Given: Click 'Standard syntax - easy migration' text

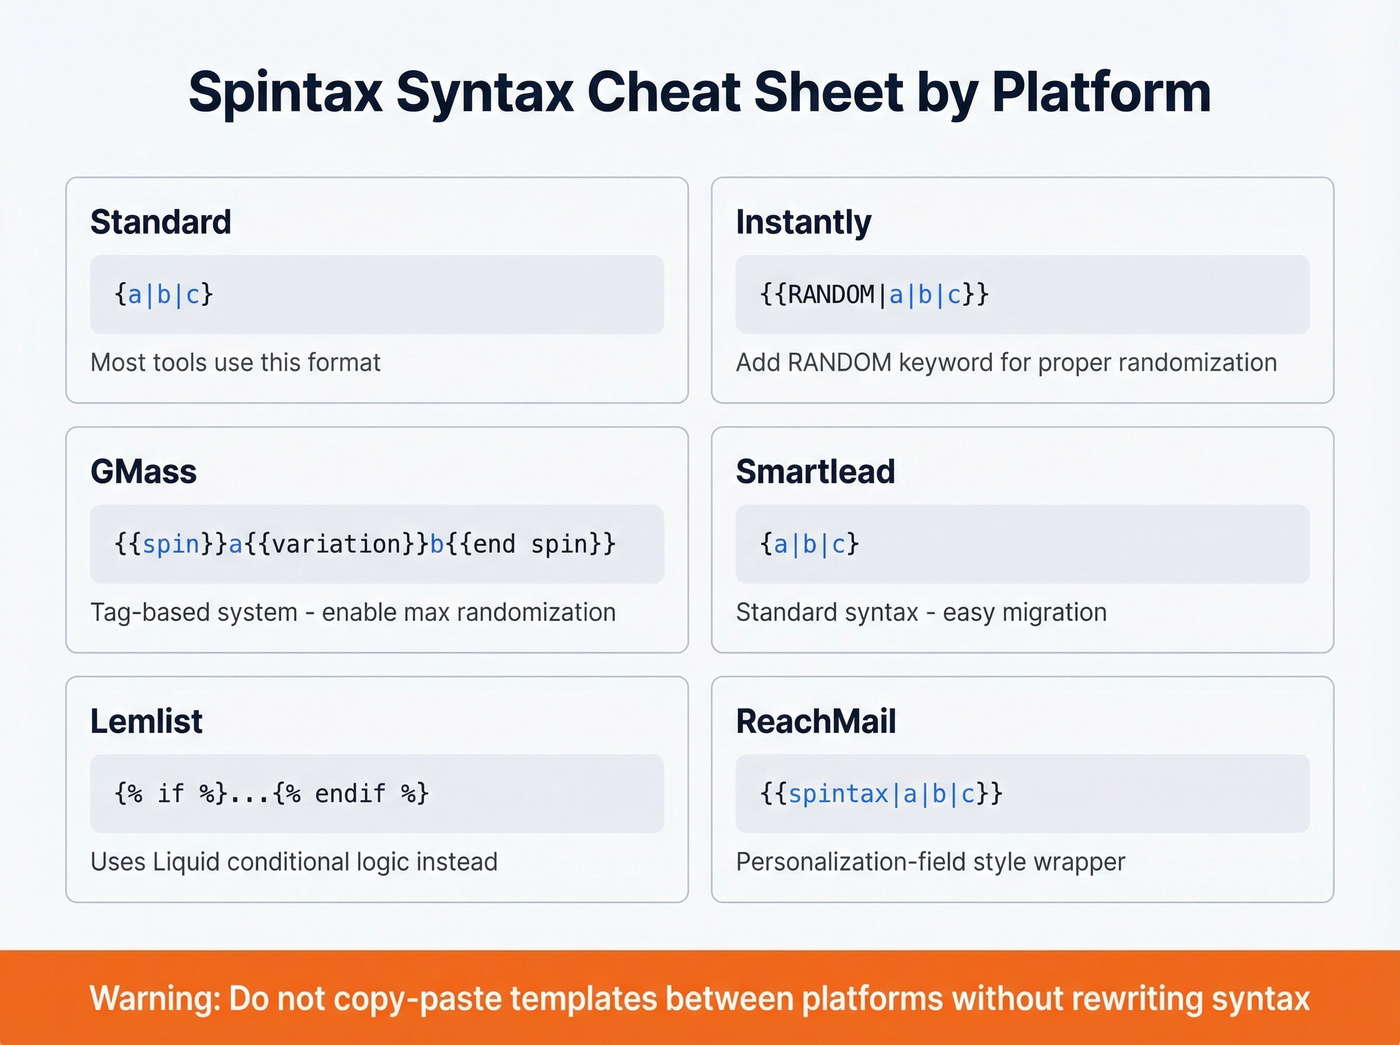Looking at the screenshot, I should (921, 612).
